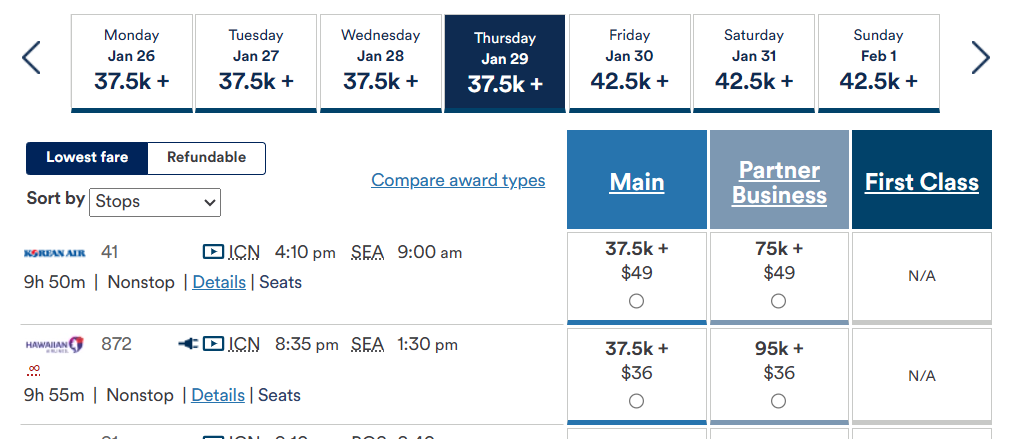
Task: Select the Friday Jan 30 date tab
Action: coord(629,62)
